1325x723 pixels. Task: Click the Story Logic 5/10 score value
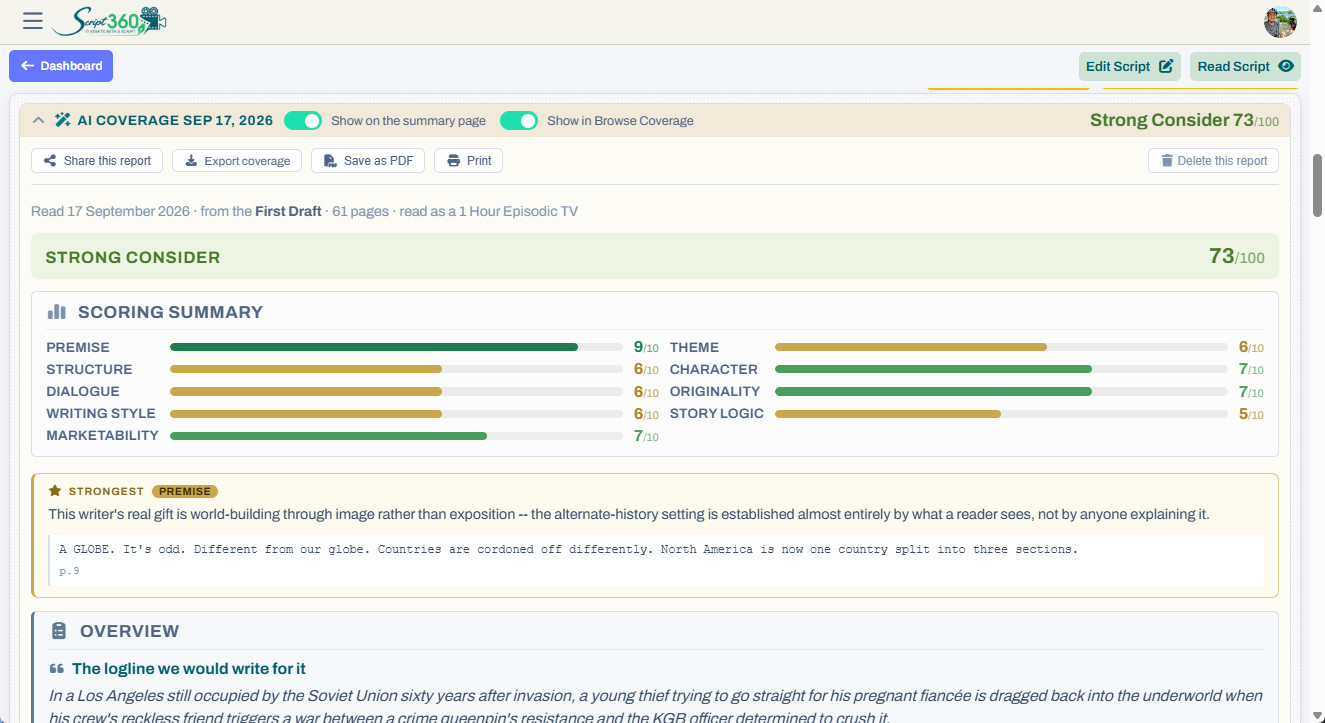(1251, 413)
